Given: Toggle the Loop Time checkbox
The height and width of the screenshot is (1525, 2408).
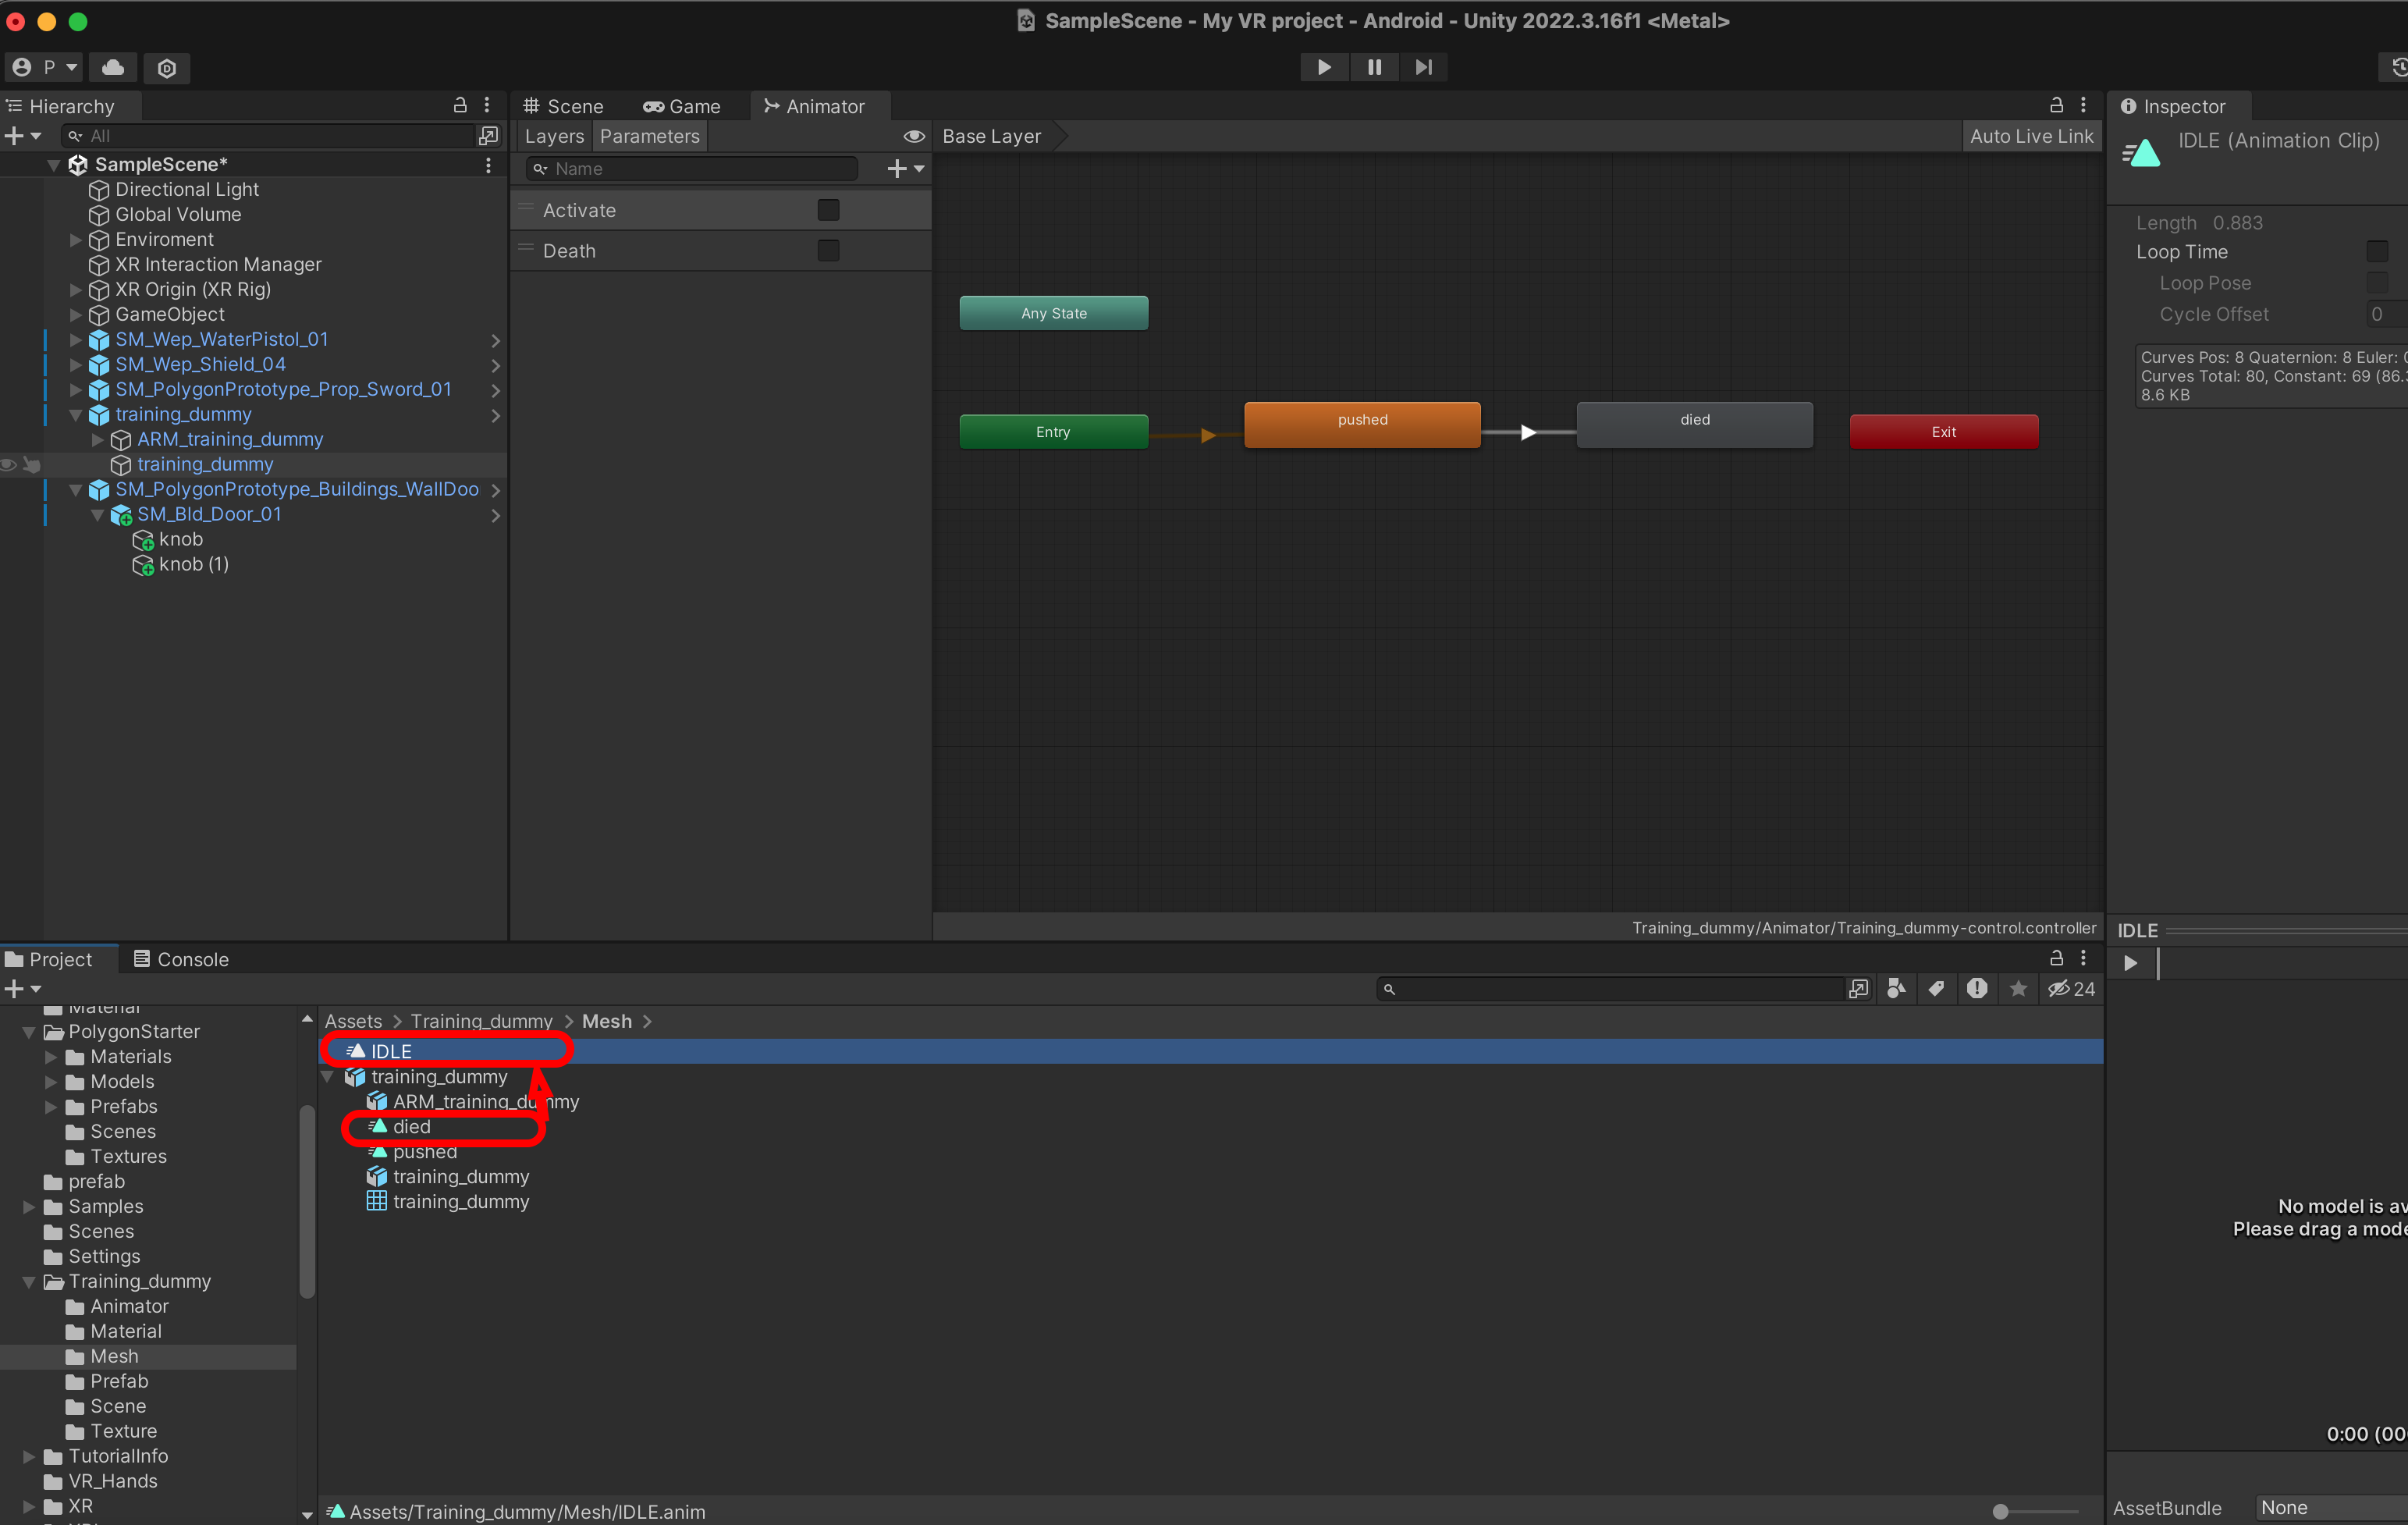Looking at the screenshot, I should click(2376, 252).
